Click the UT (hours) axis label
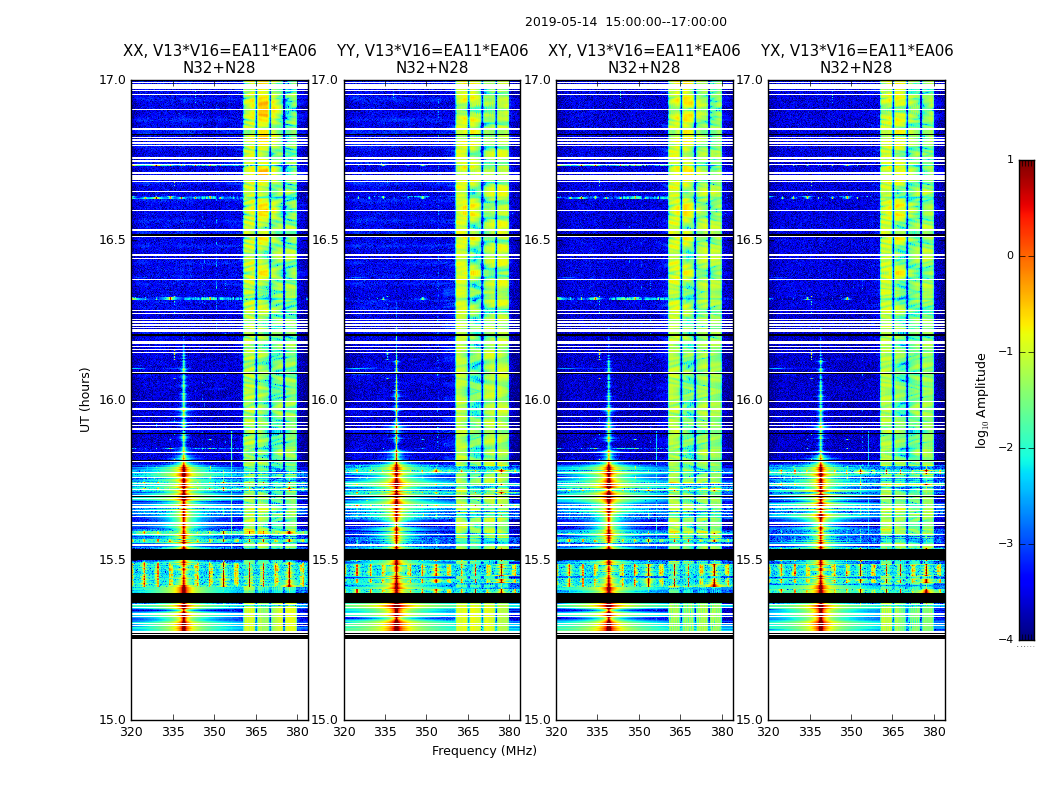The width and height of the screenshot is (1050, 800). click(86, 399)
